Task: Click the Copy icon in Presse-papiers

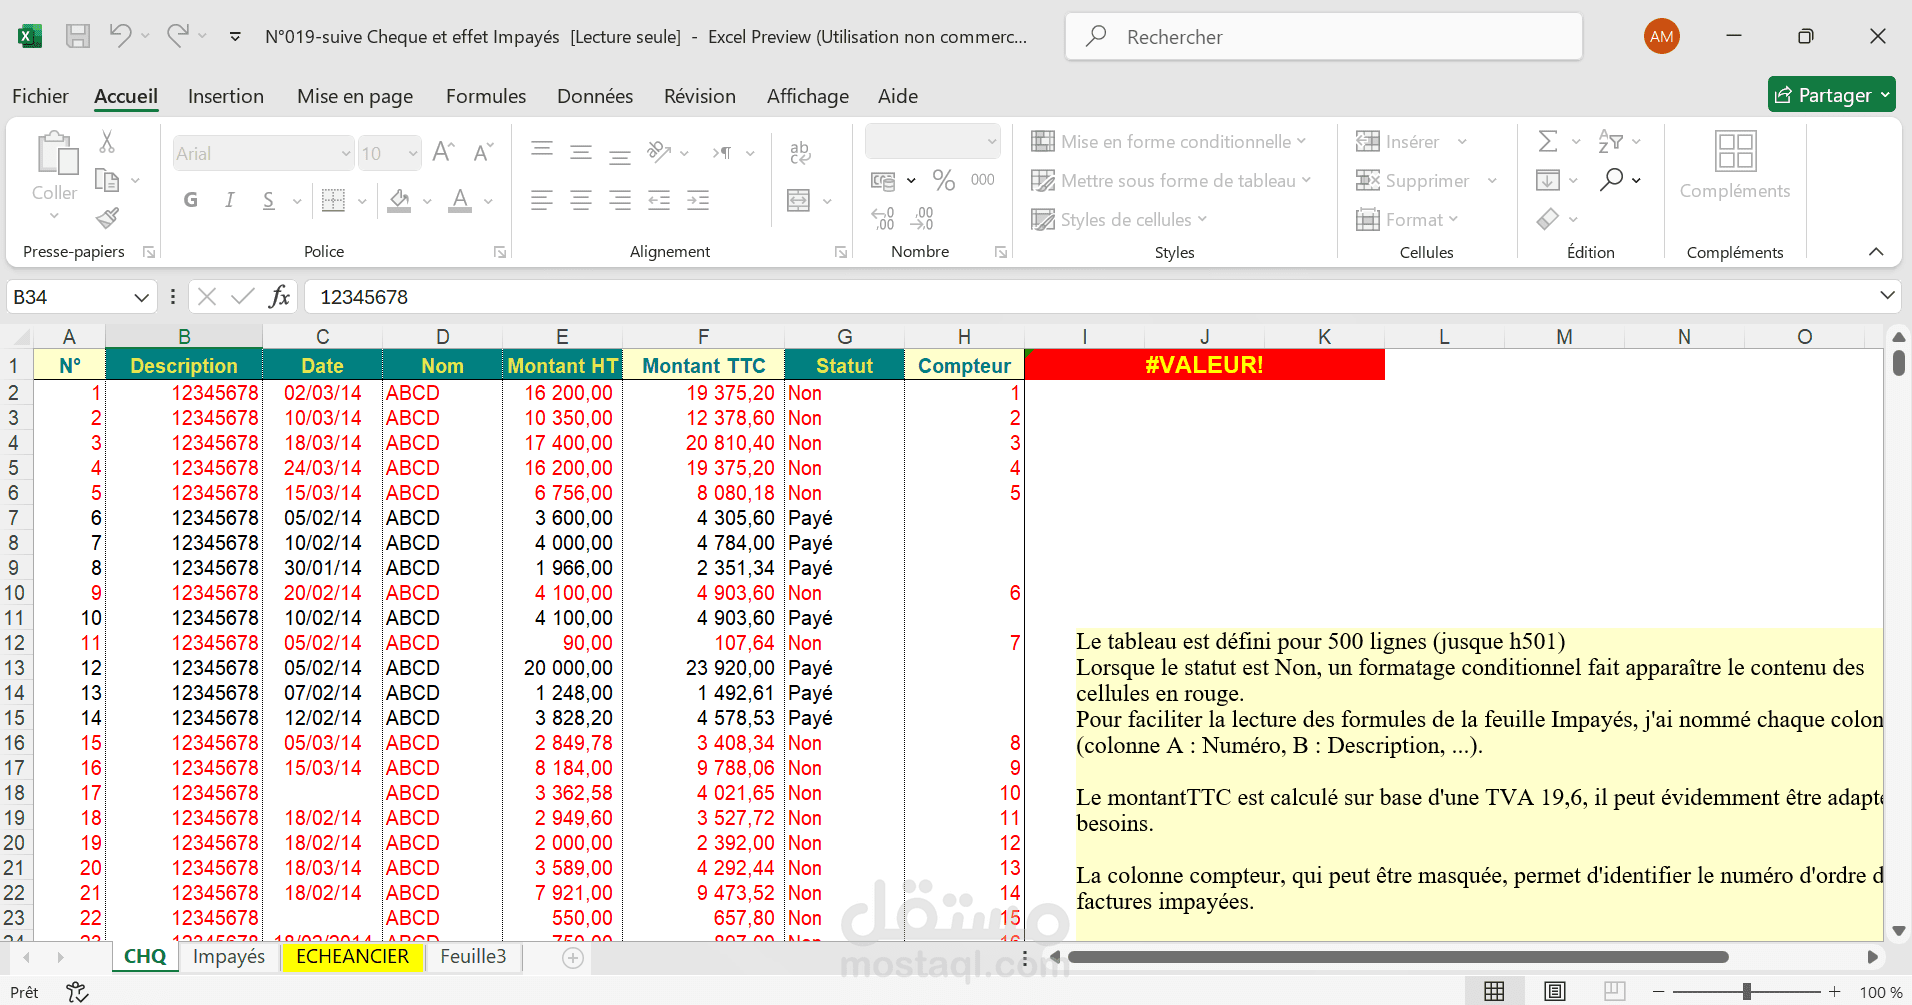Action: pyautogui.click(x=107, y=181)
